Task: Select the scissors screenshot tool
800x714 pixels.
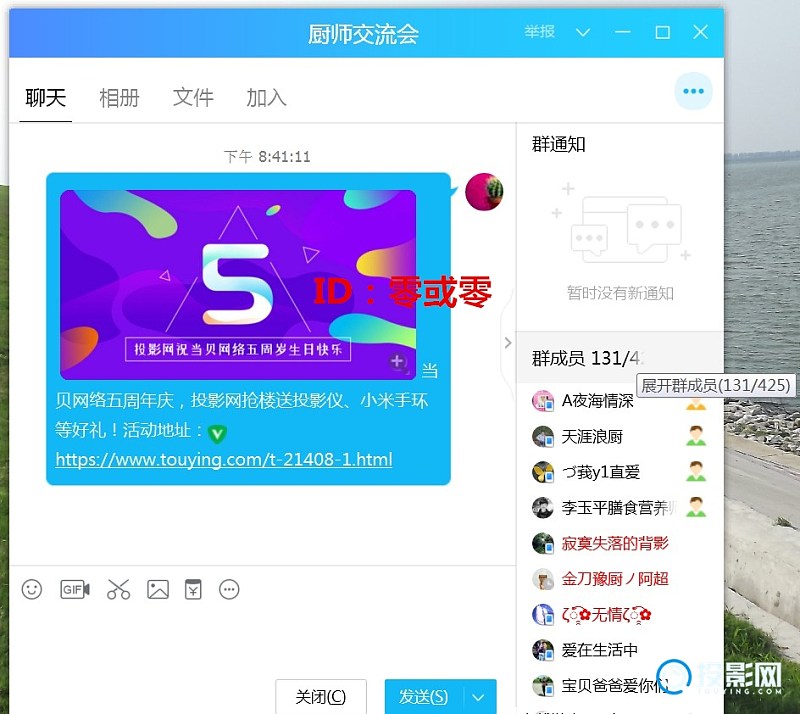Action: pyautogui.click(x=118, y=589)
